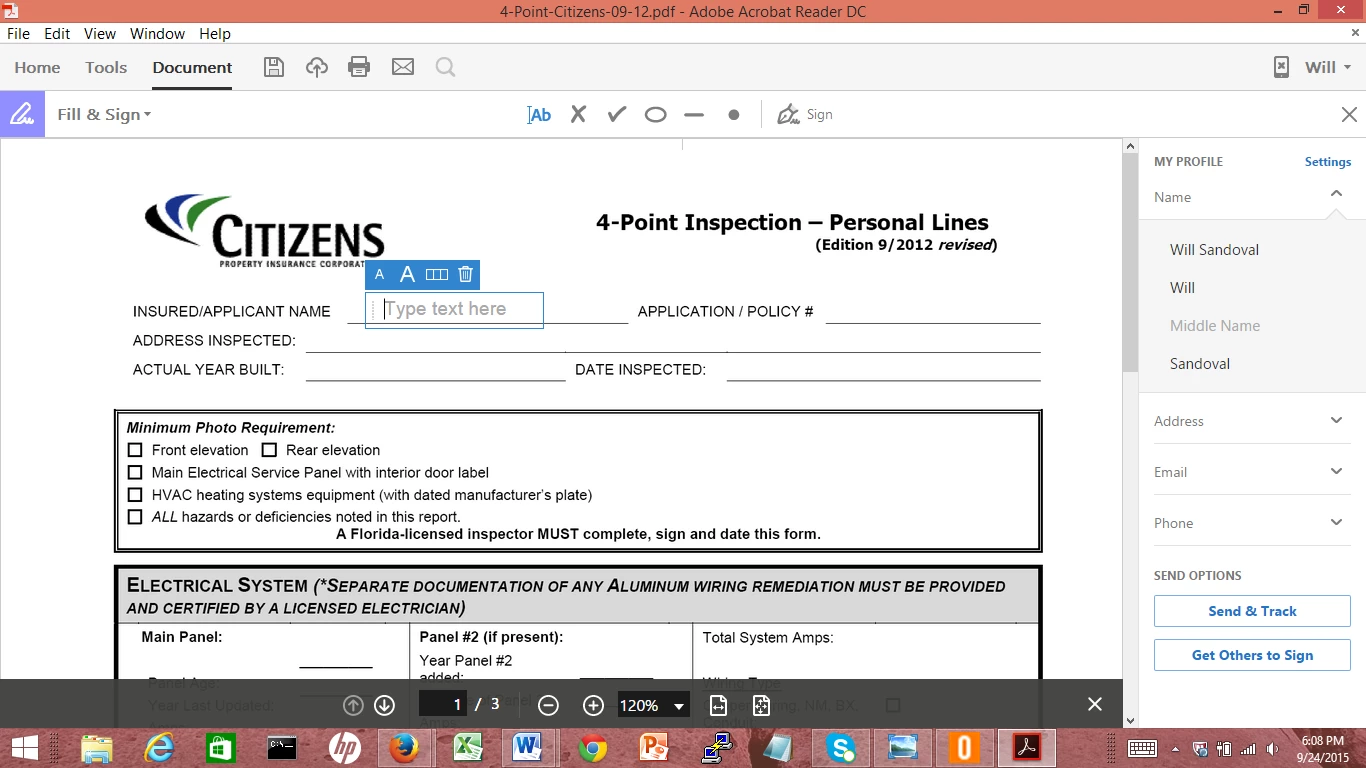Expand the Address profile section
Viewport: 1366px width, 768px height.
1336,420
